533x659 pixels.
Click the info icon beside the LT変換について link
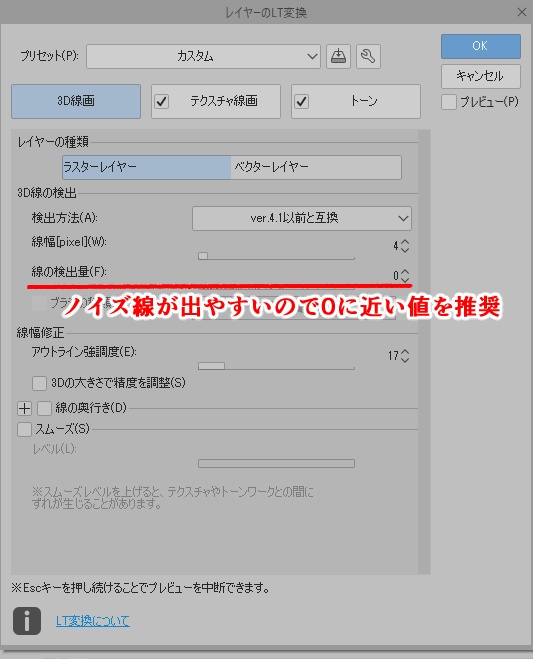(x=27, y=621)
